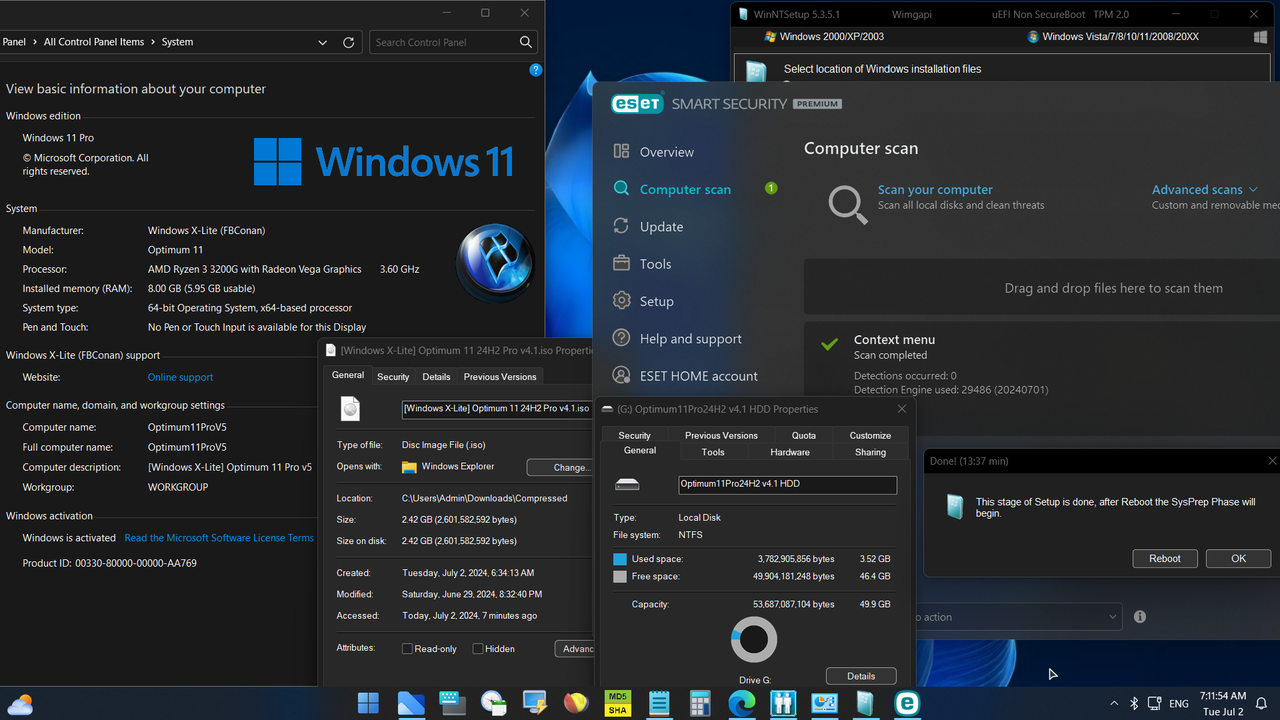Click the ESET HOME account icon
The image size is (1280, 720).
tap(621, 375)
